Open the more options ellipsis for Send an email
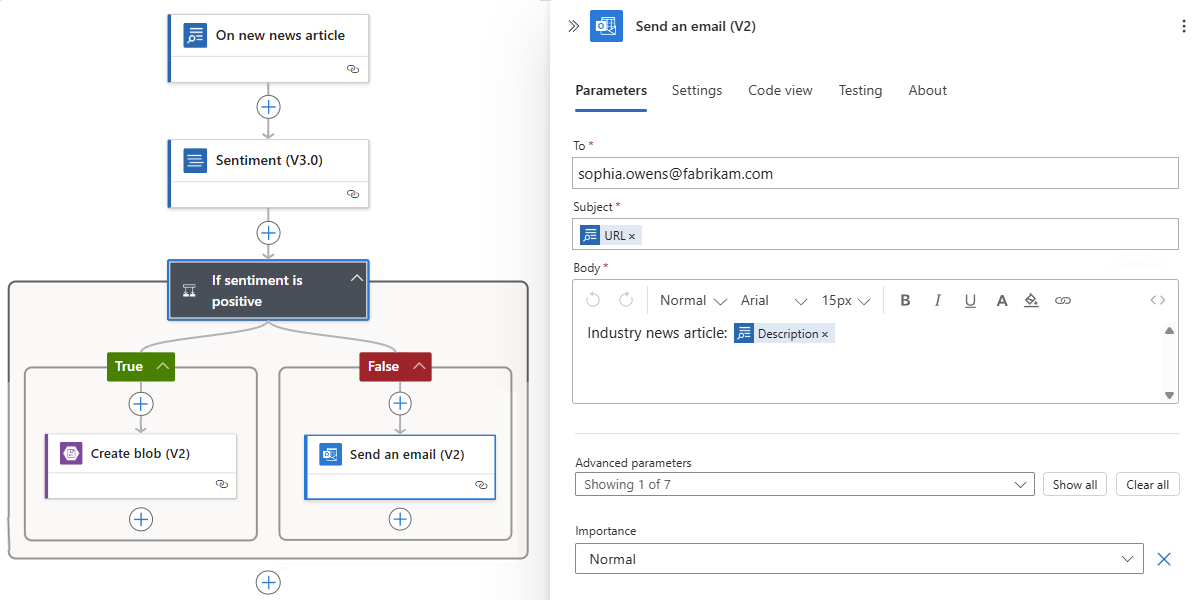The width and height of the screenshot is (1200, 600). coord(1184,25)
